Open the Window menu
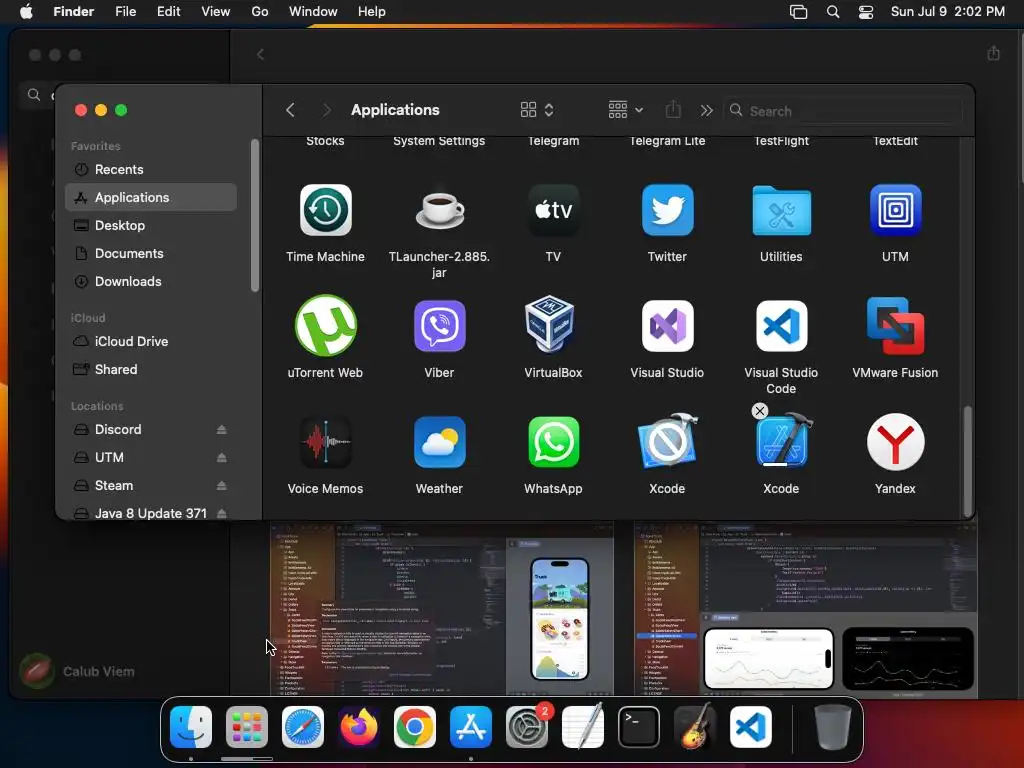 click(313, 12)
